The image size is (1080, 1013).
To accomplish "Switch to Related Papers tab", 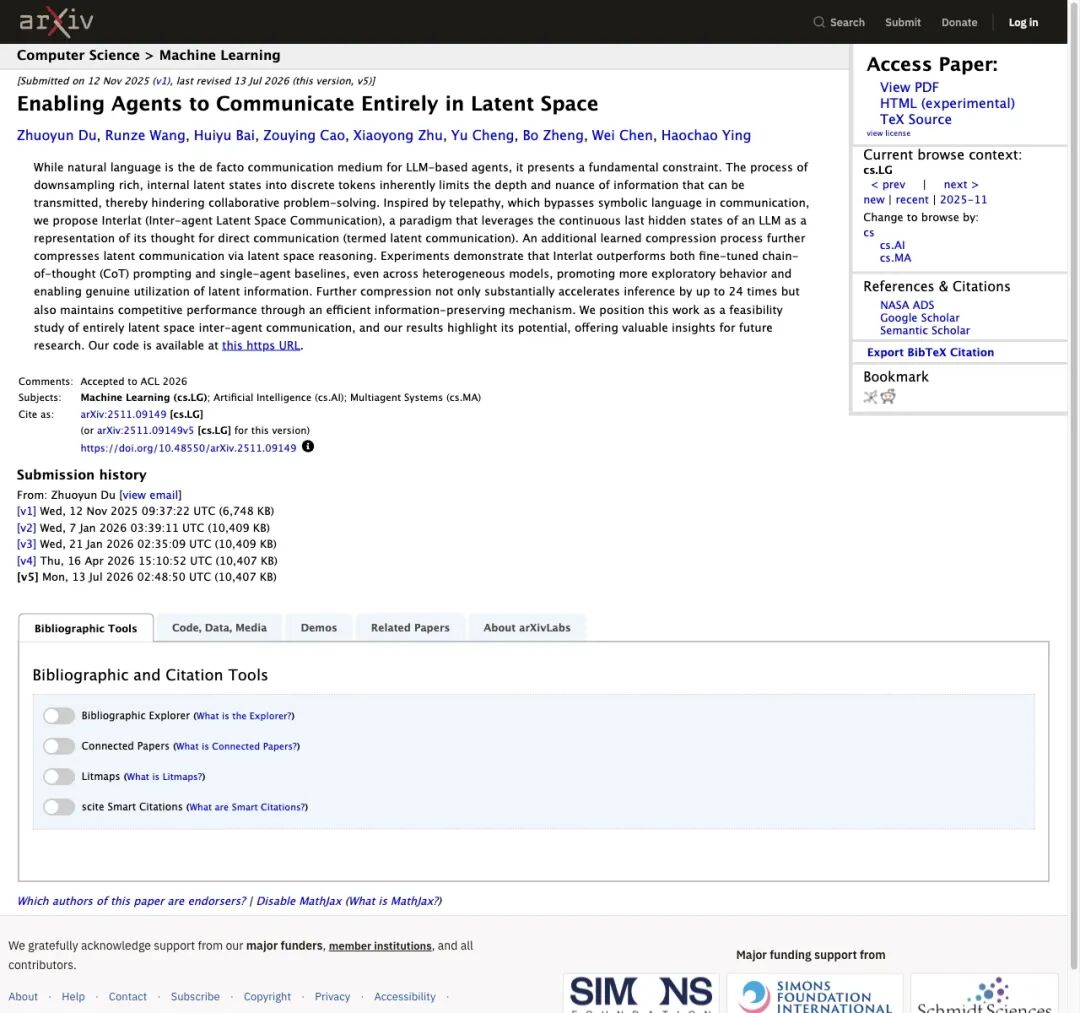I will tap(410, 627).
